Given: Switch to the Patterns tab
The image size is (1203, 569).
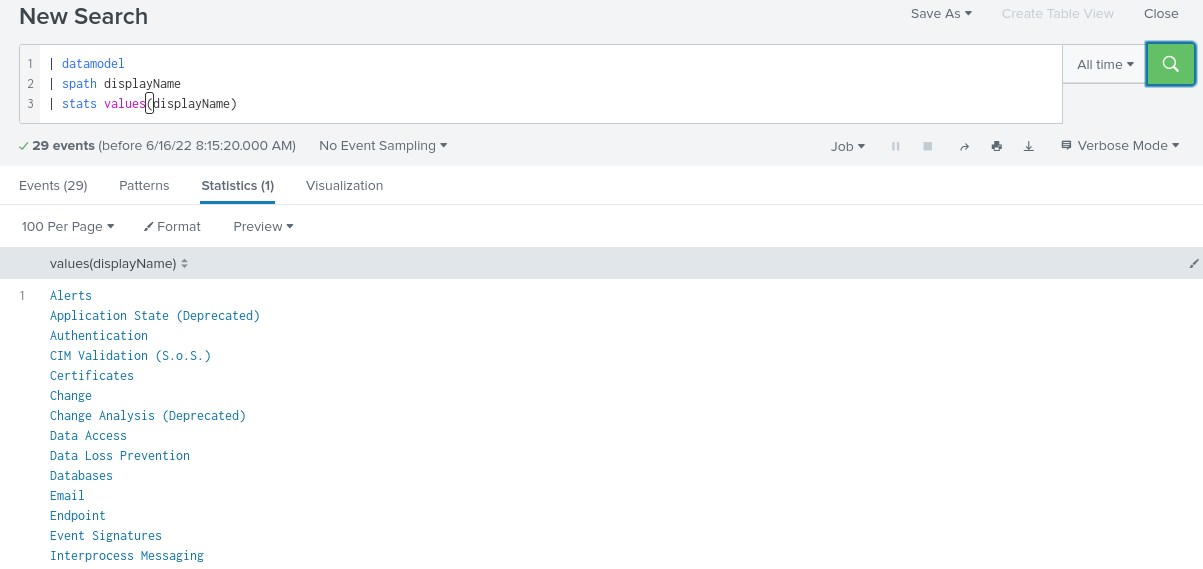Looking at the screenshot, I should (x=144, y=186).
